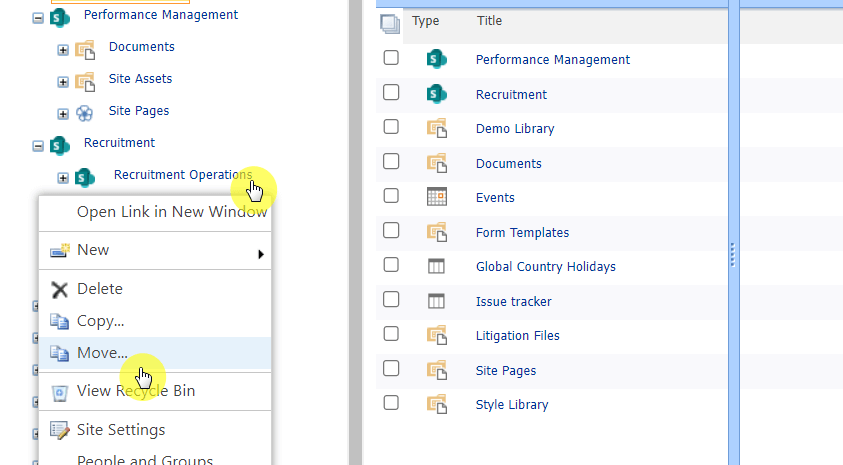The width and height of the screenshot is (843, 465).
Task: Click the site icon in the Recruitment list row
Action: (x=437, y=94)
